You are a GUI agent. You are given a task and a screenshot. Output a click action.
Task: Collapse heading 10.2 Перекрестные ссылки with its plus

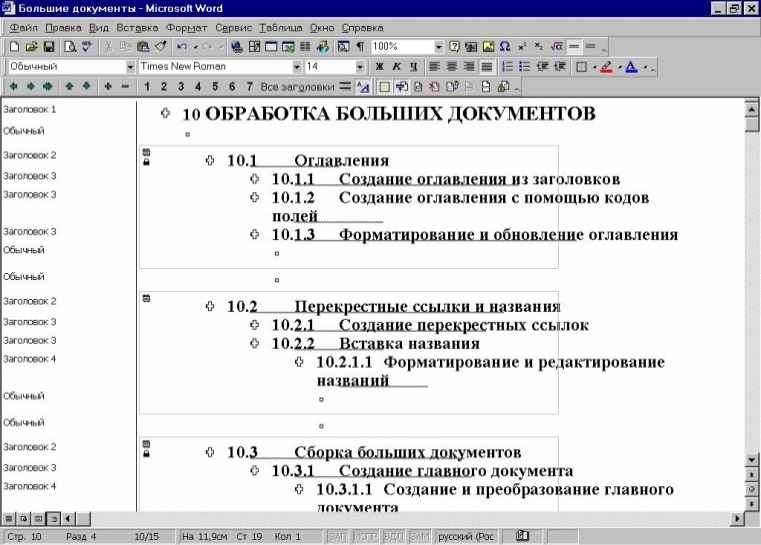pyautogui.click(x=210, y=306)
